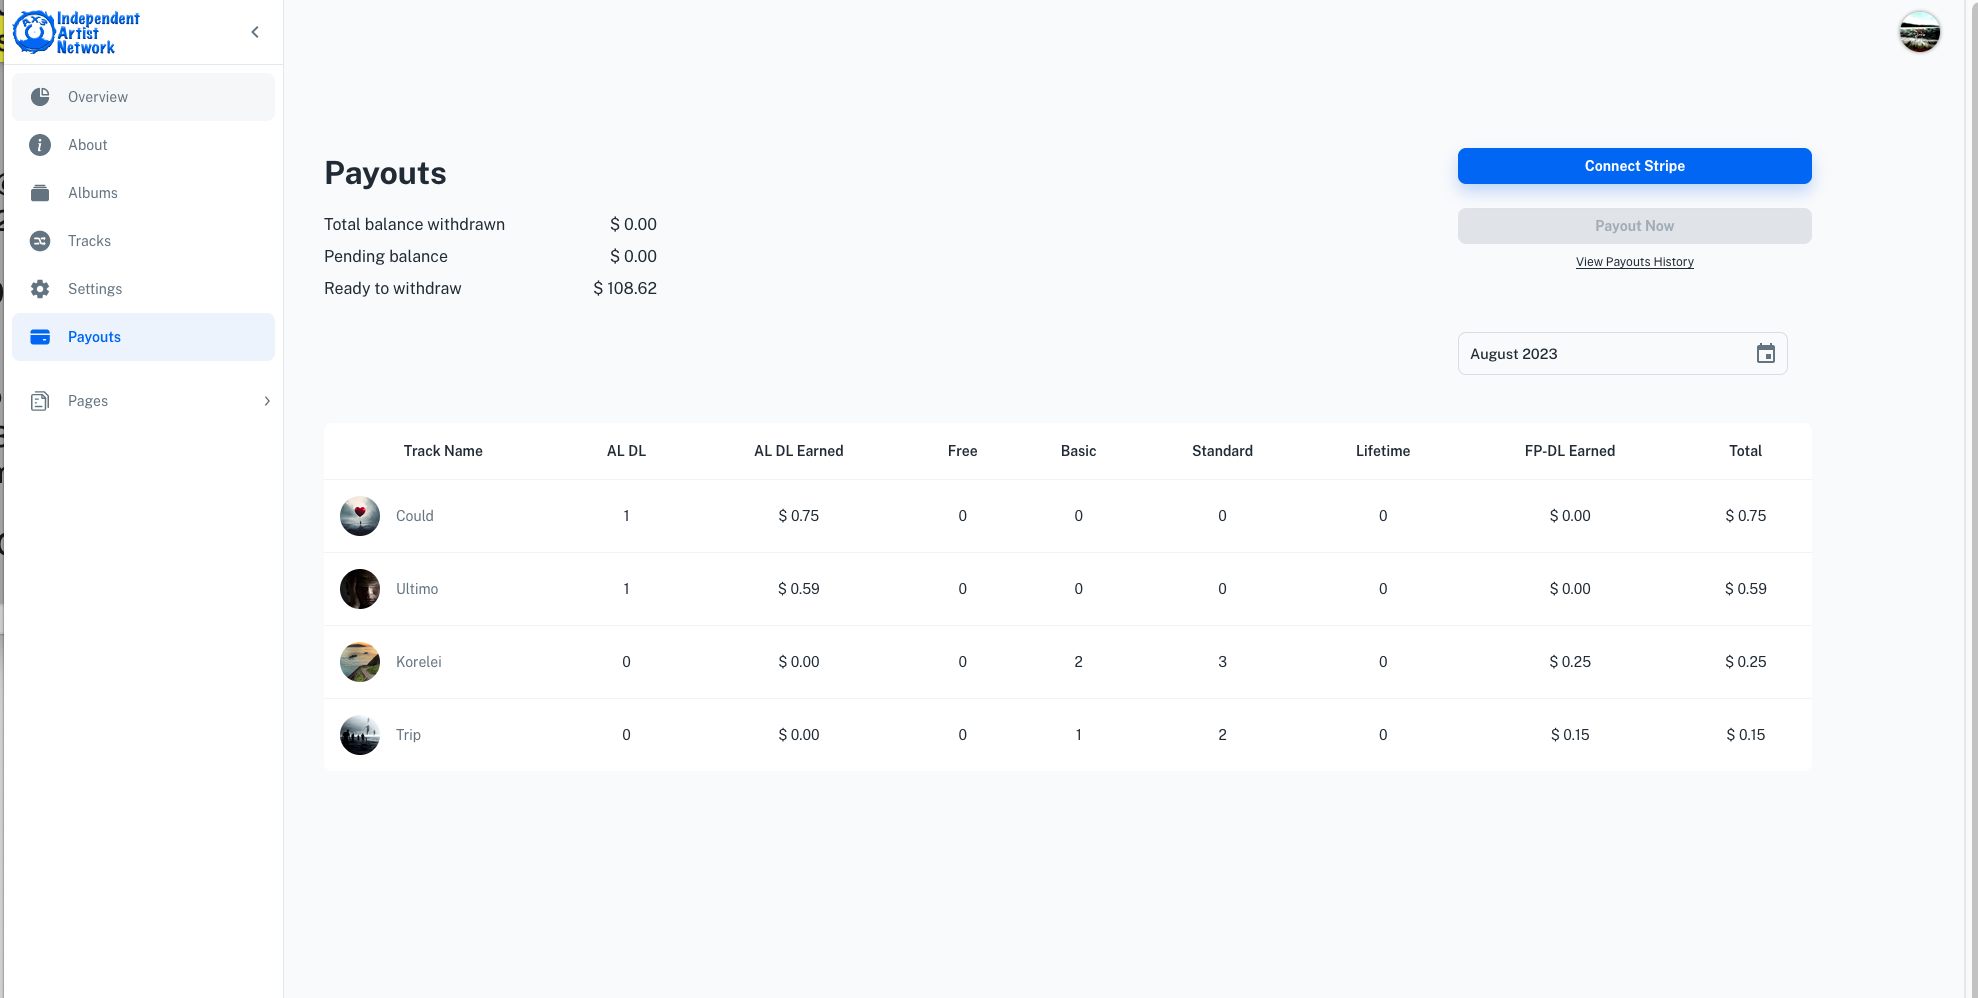
Task: Click the Payouts page heading
Action: (x=385, y=173)
